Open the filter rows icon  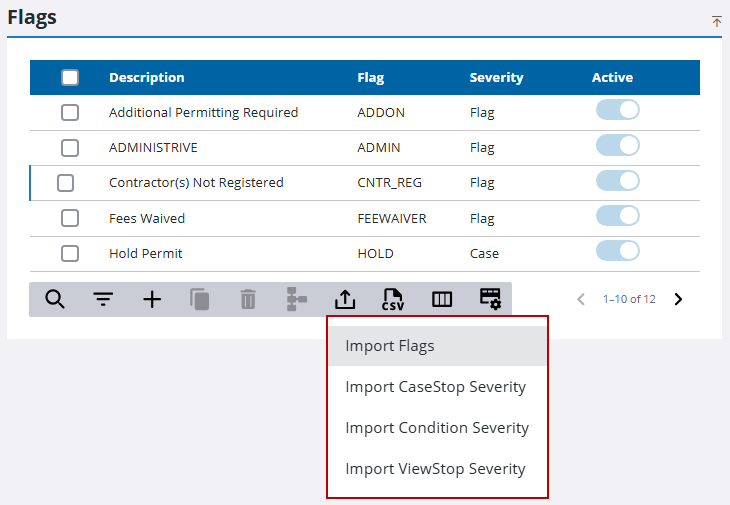[103, 299]
